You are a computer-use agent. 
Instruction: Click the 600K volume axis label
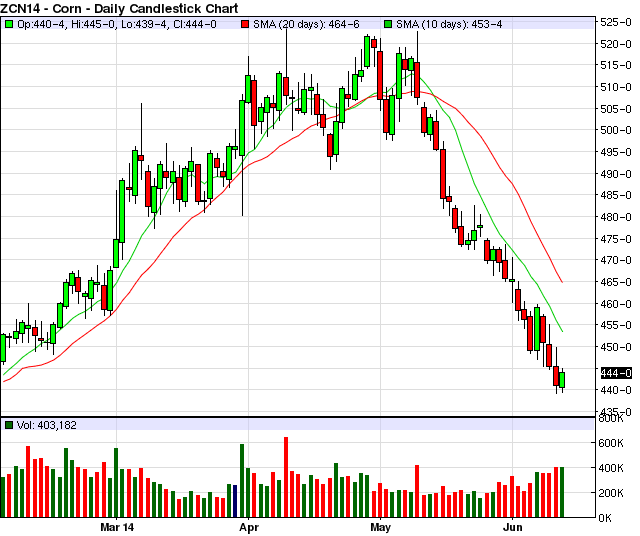click(x=611, y=443)
